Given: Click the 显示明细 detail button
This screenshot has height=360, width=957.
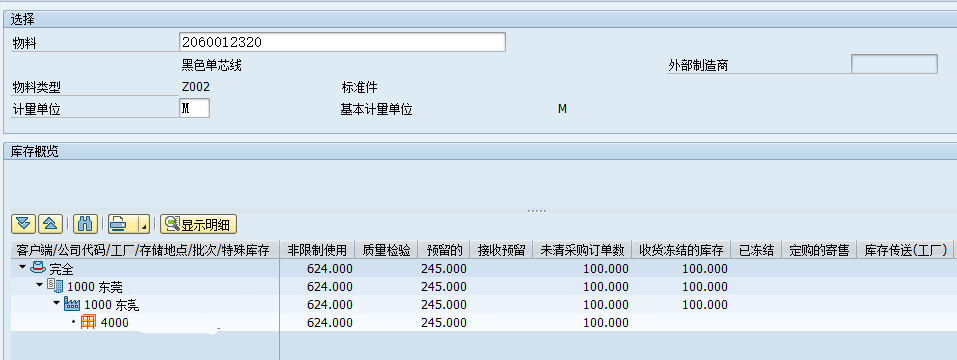Looking at the screenshot, I should [198, 224].
